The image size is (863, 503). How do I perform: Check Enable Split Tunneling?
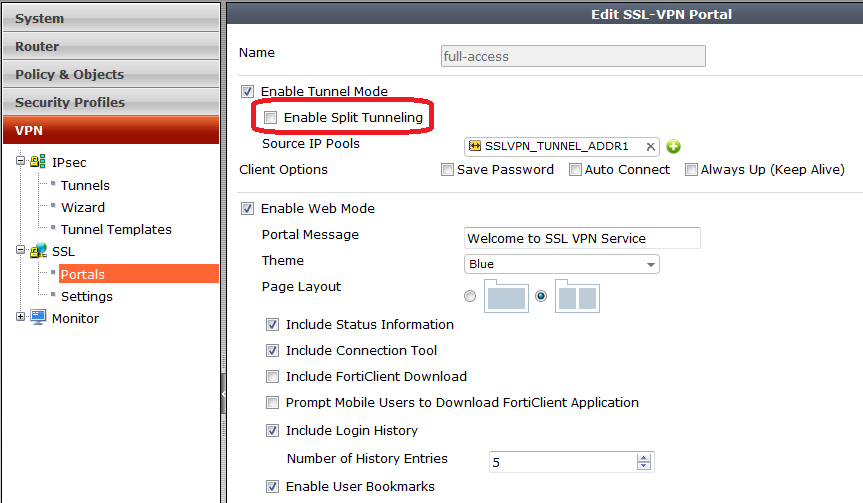270,117
